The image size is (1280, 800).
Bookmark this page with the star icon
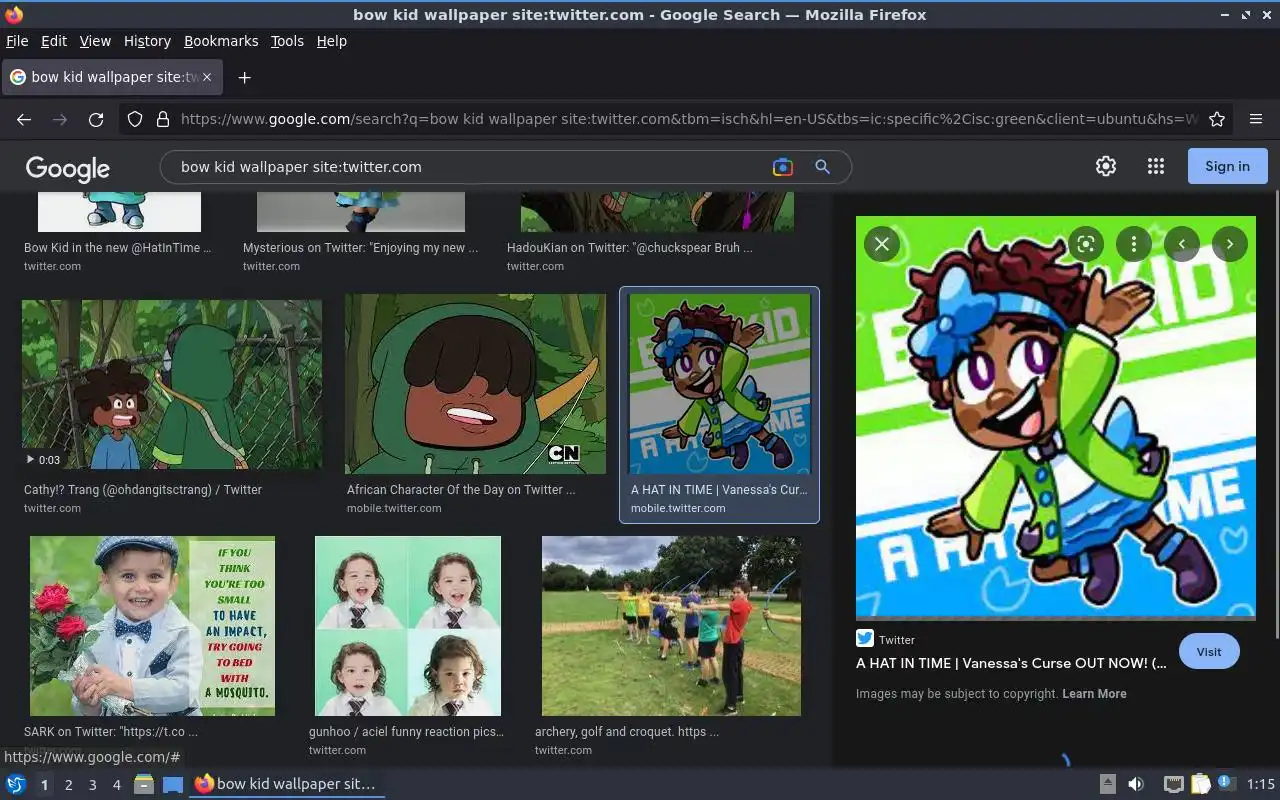tap(1217, 119)
